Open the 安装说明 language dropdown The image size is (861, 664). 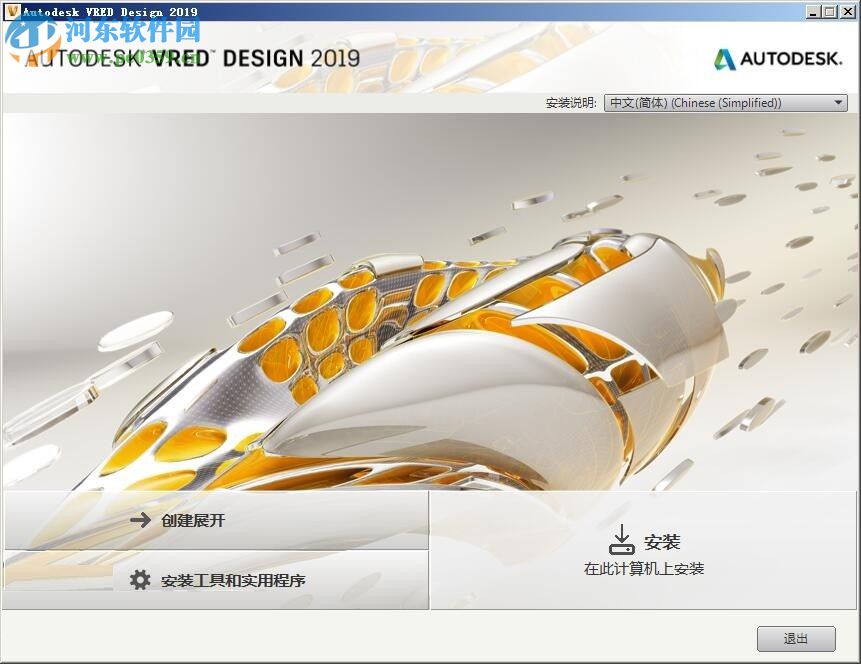[x=725, y=102]
